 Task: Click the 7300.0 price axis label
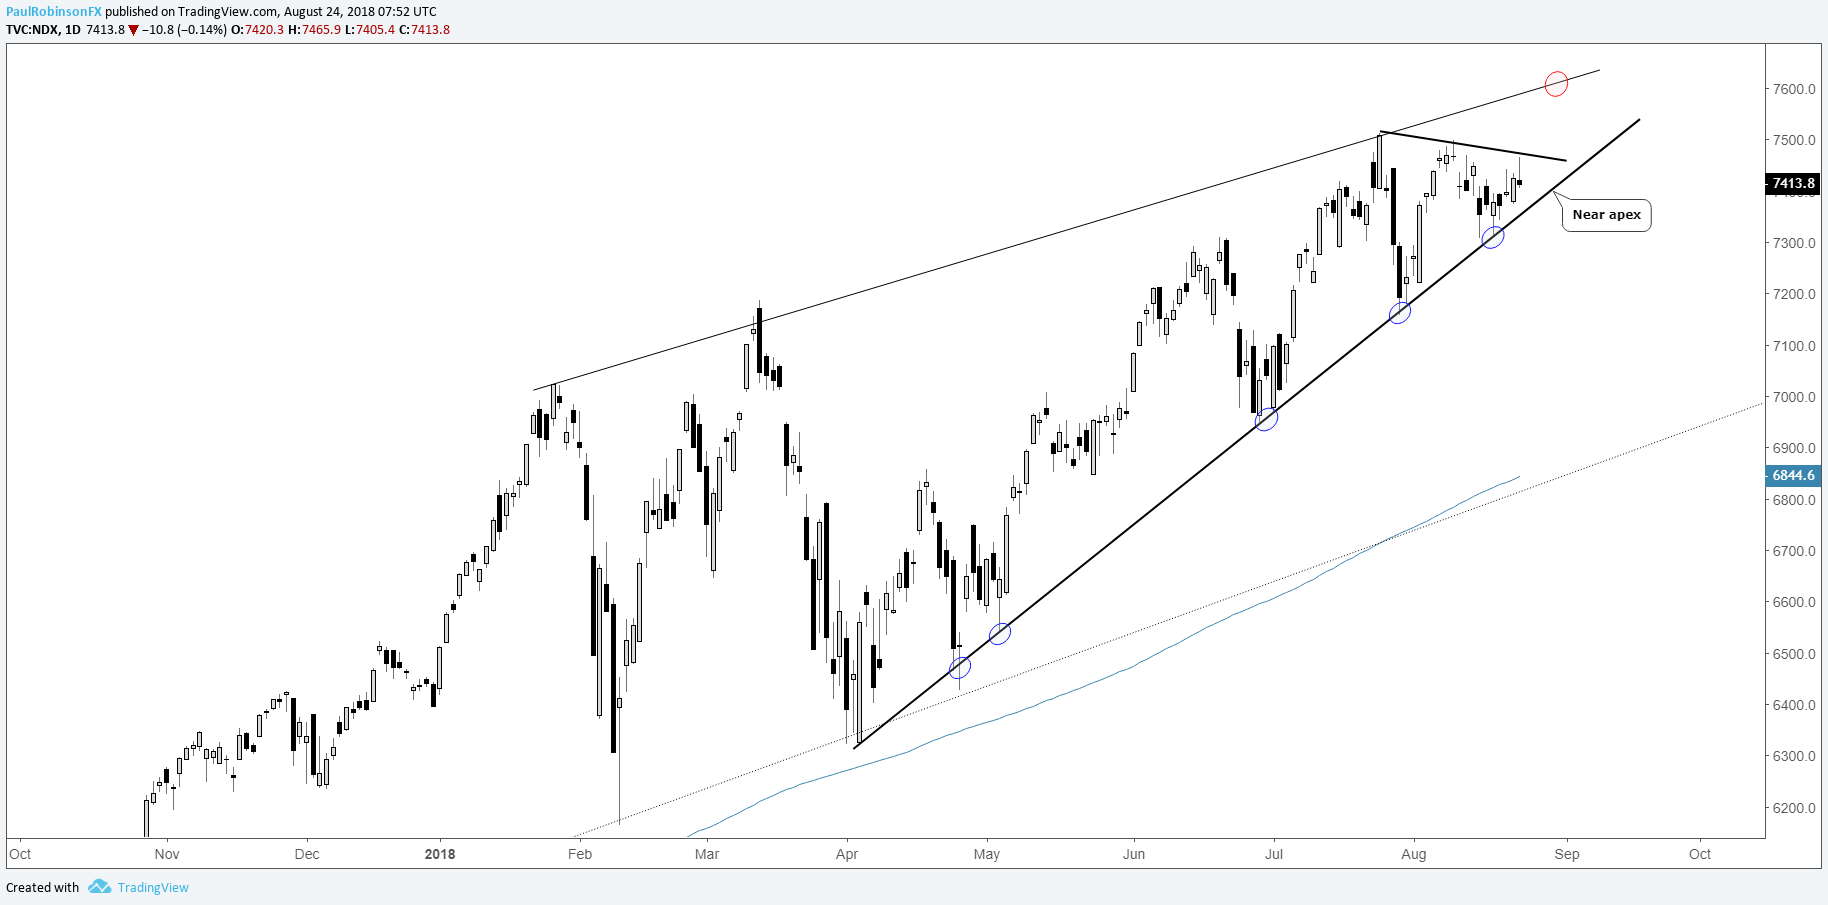coord(1794,243)
